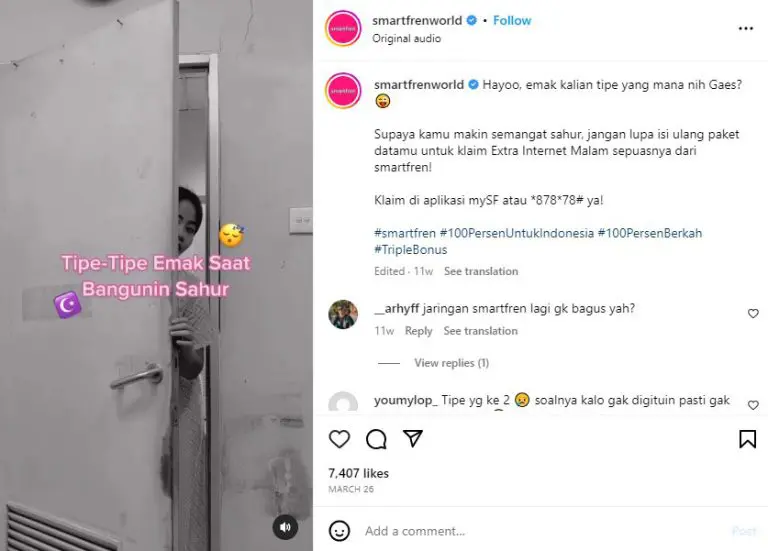Mute the video with the speaker icon
Image resolution: width=768 pixels, height=551 pixels.
click(x=285, y=527)
